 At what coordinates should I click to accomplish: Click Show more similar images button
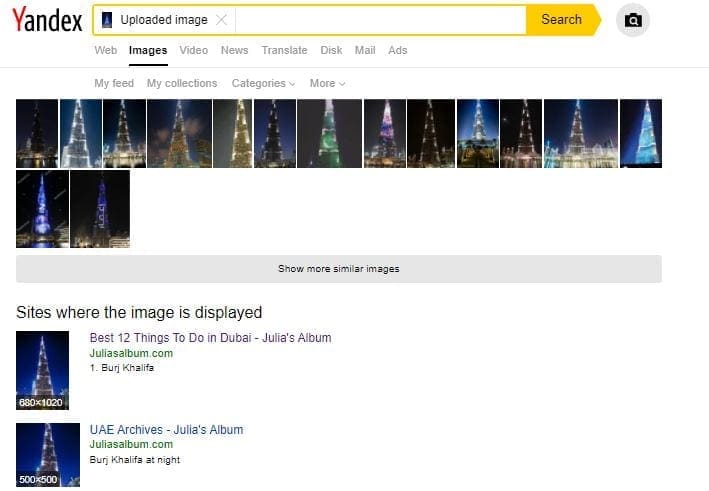point(338,269)
